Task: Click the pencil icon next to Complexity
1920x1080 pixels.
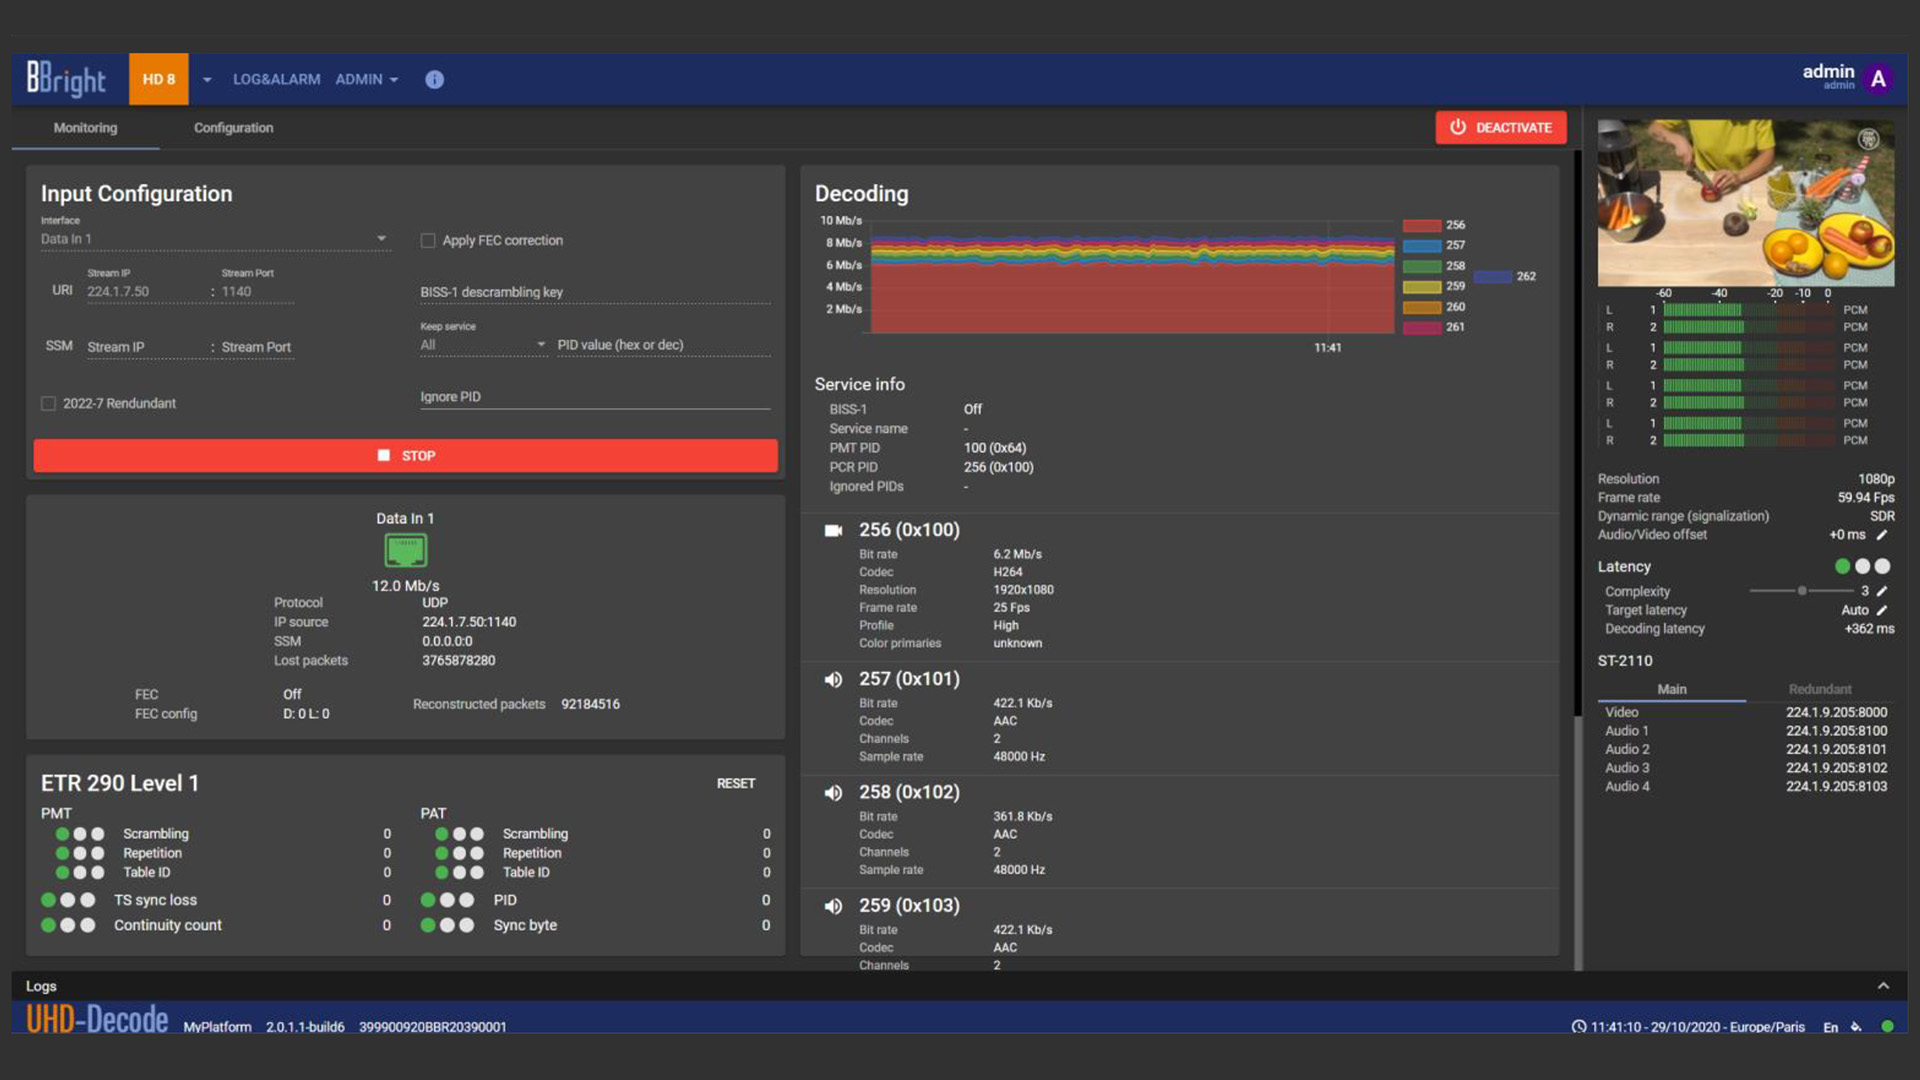Action: (1882, 591)
